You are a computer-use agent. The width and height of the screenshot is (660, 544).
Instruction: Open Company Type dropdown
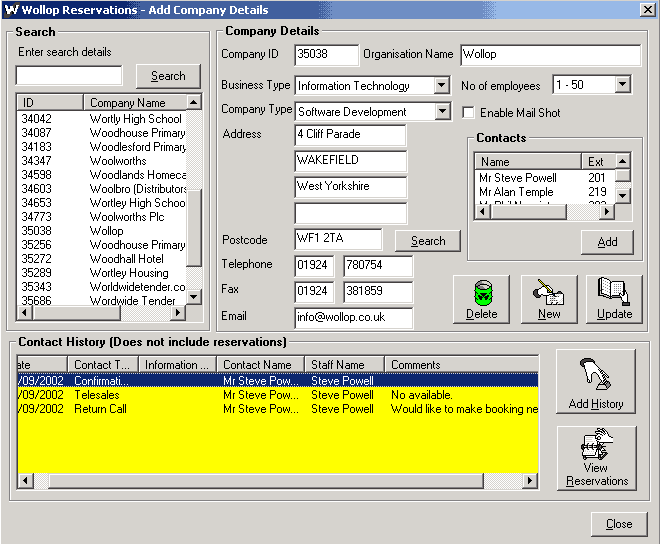[442, 112]
